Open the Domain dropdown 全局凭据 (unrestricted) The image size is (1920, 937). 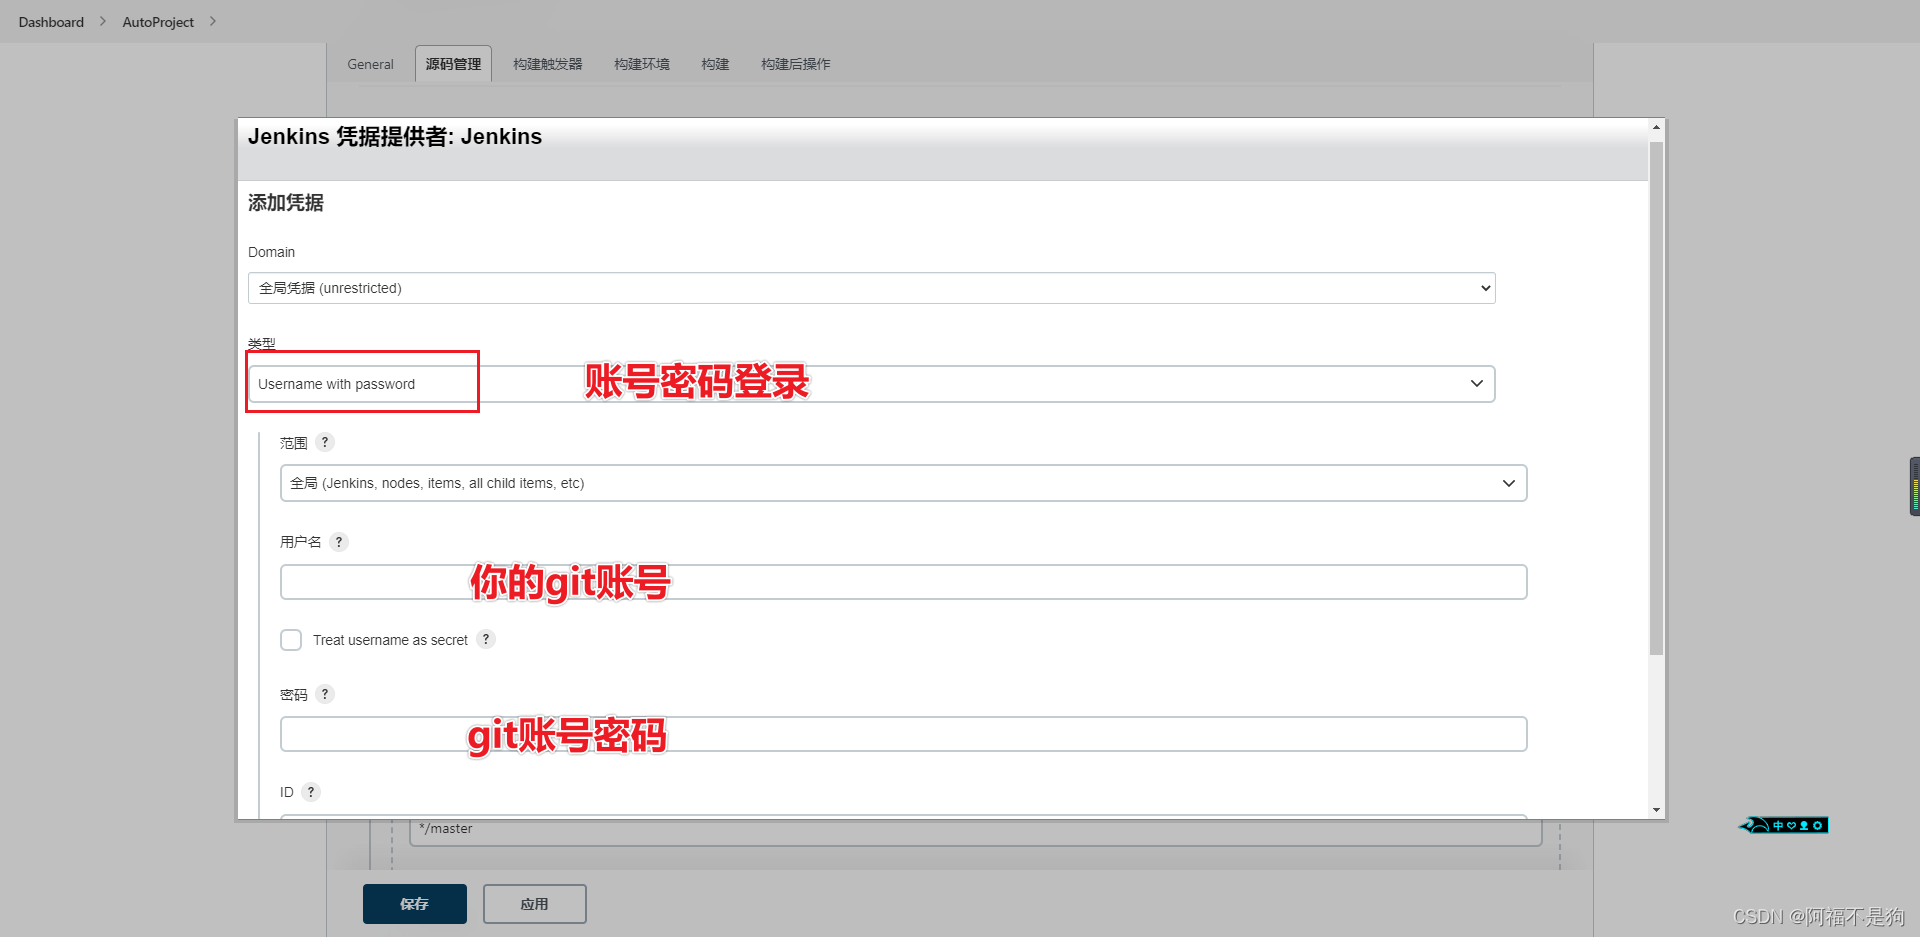[x=872, y=288]
